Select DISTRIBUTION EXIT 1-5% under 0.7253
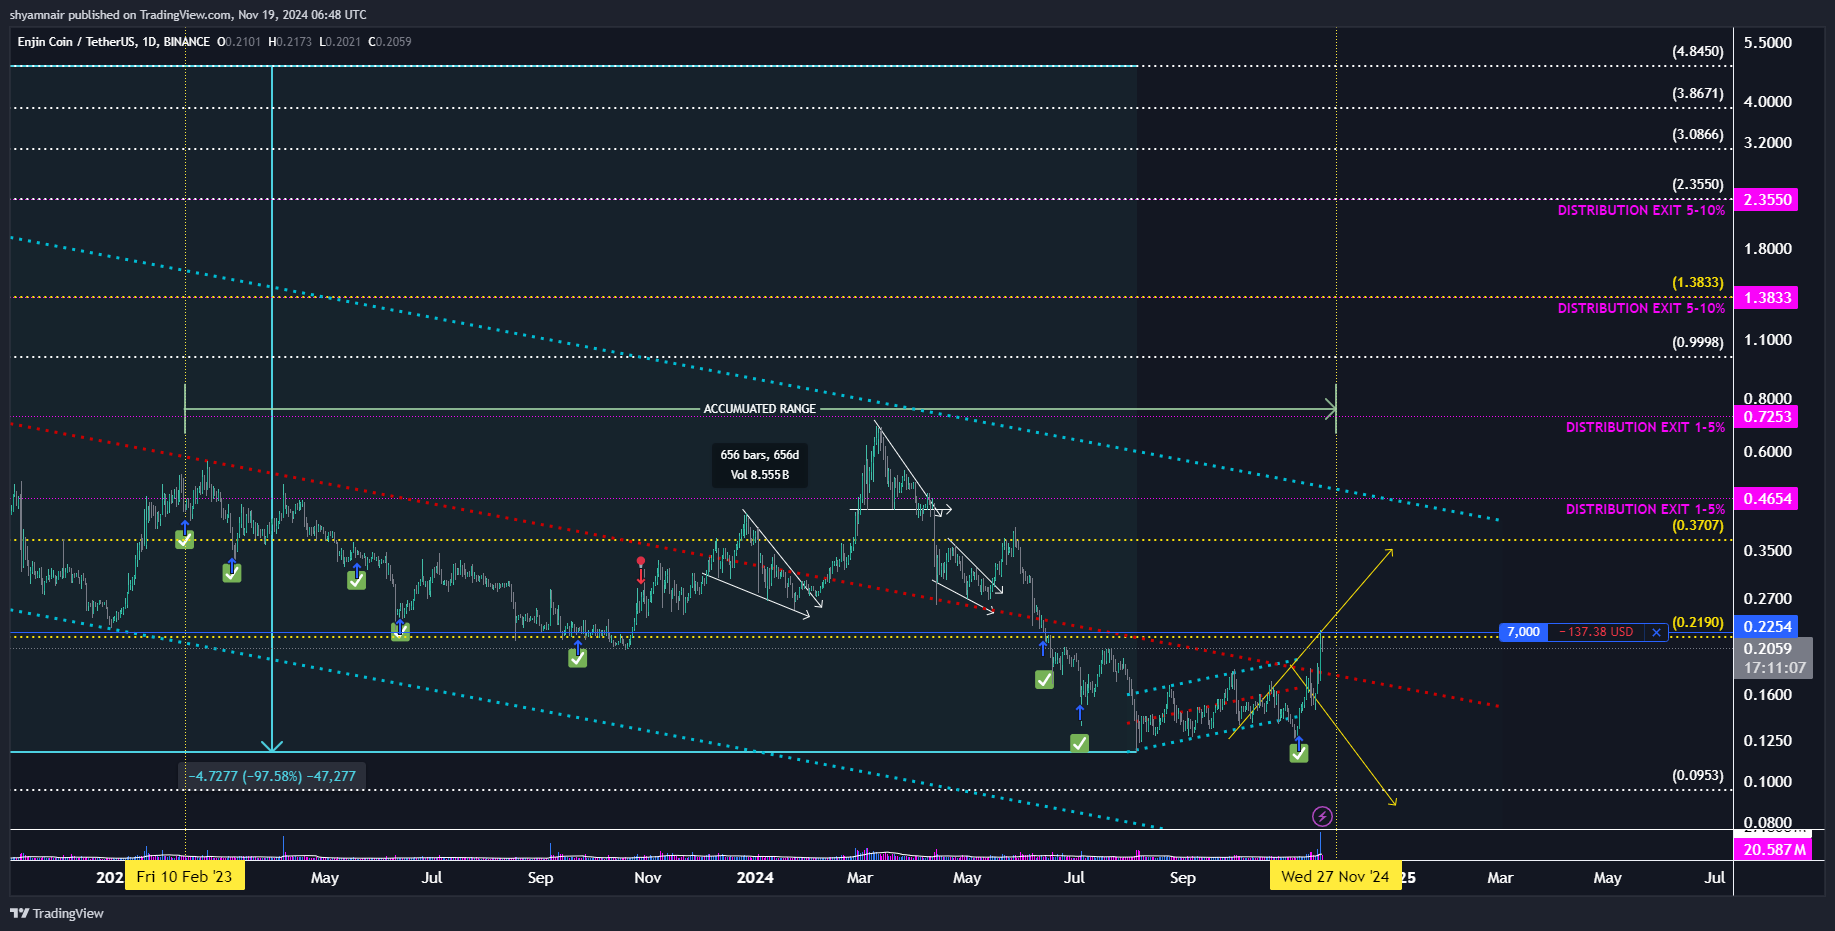The width and height of the screenshot is (1835, 931). click(x=1645, y=428)
